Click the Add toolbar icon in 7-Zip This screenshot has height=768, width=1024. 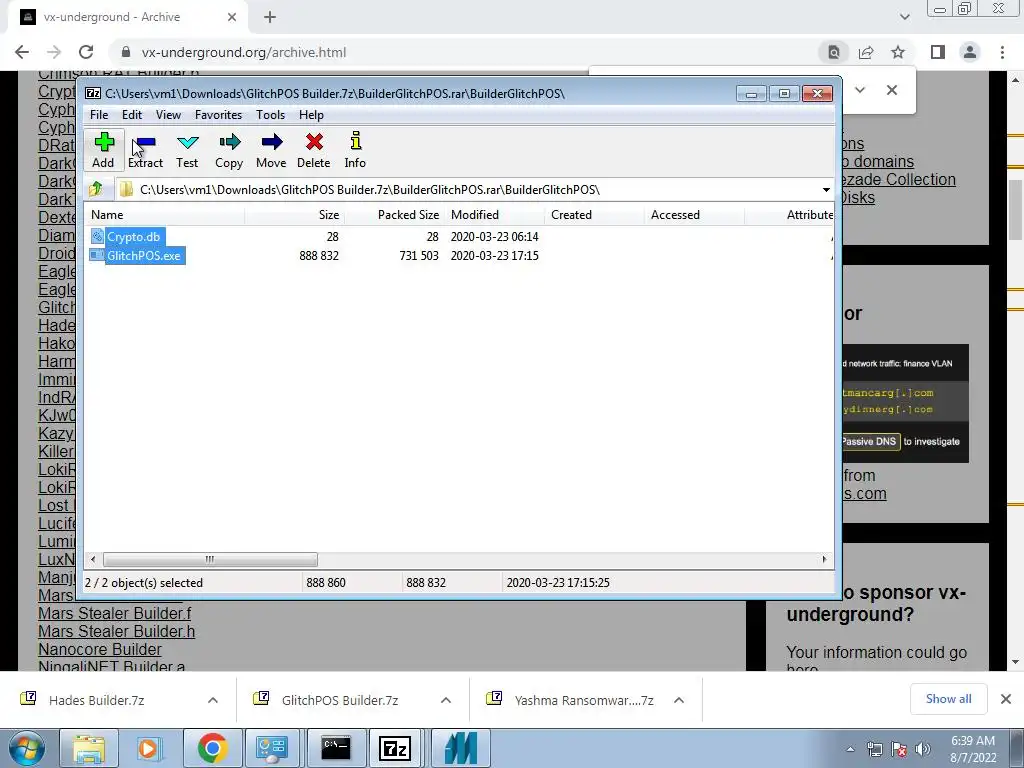coord(103,150)
